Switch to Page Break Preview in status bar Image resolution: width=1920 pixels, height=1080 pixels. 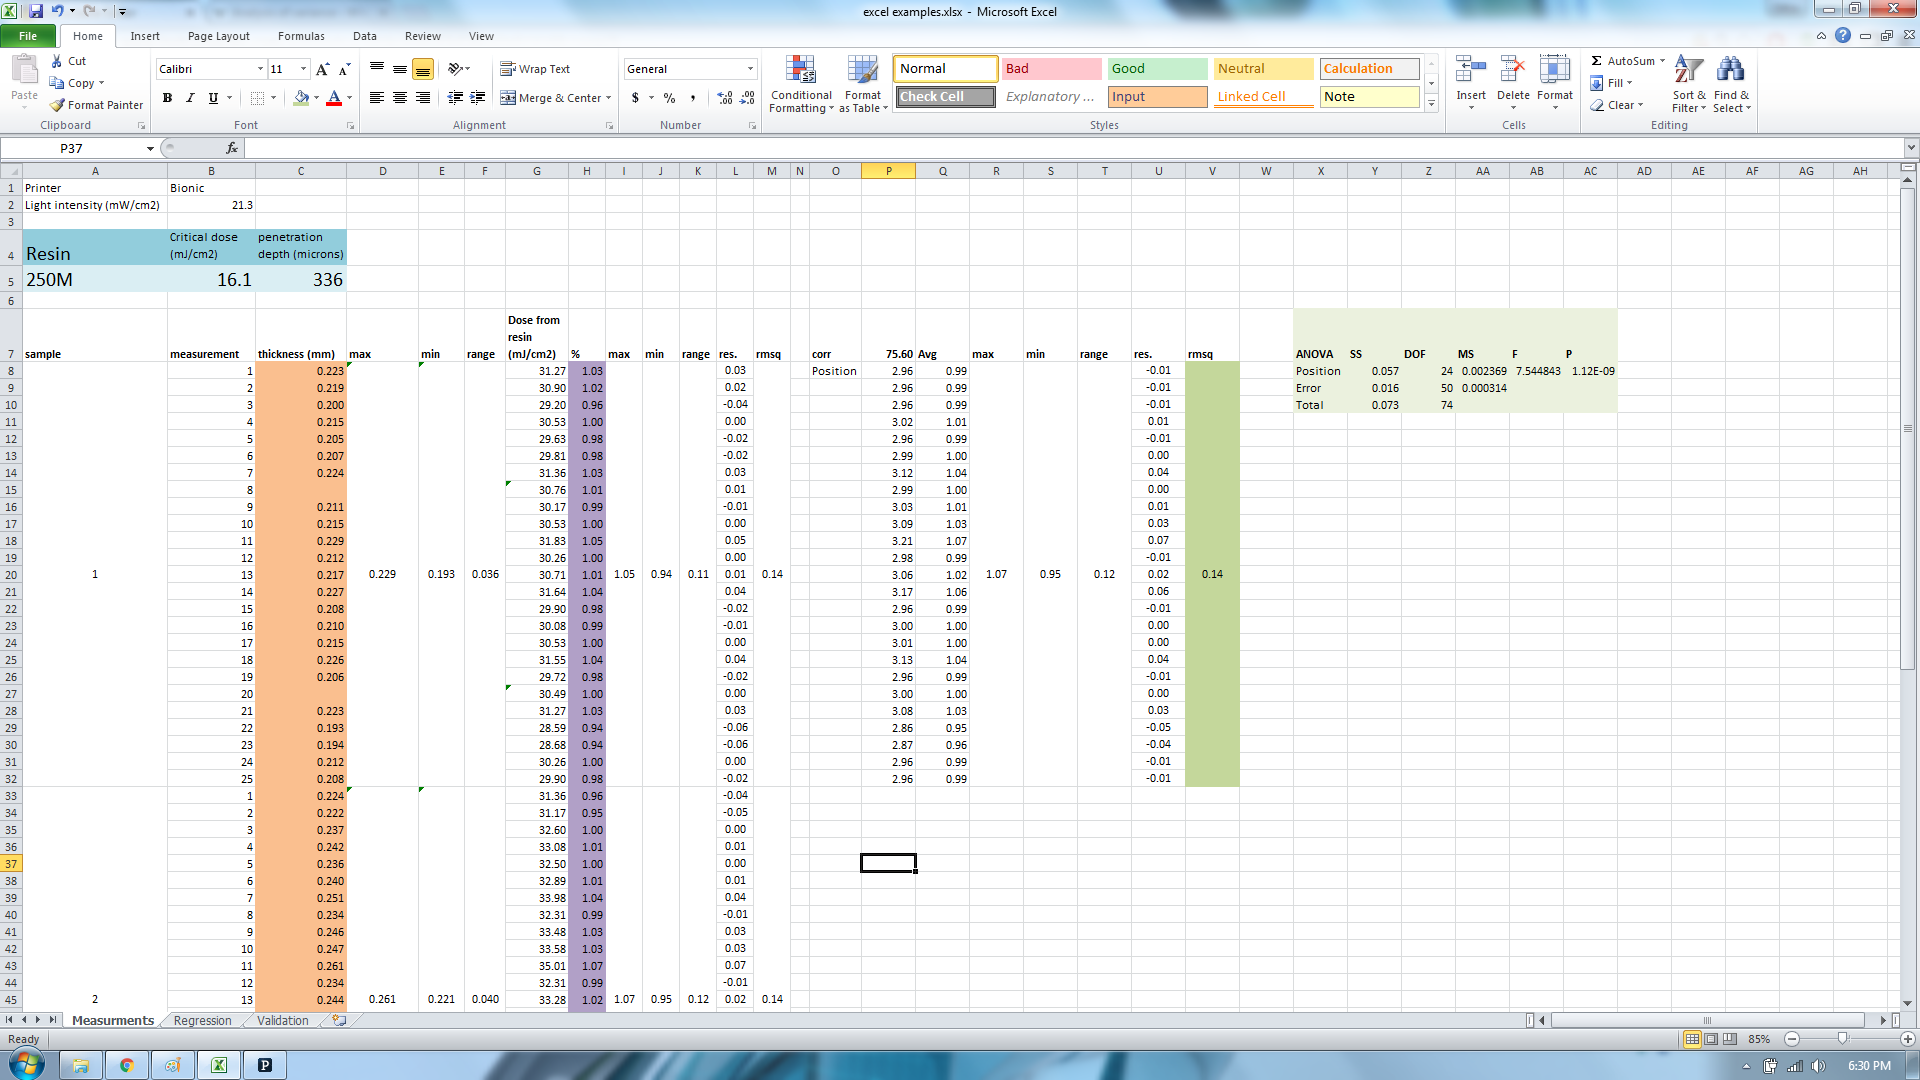tap(1730, 1039)
